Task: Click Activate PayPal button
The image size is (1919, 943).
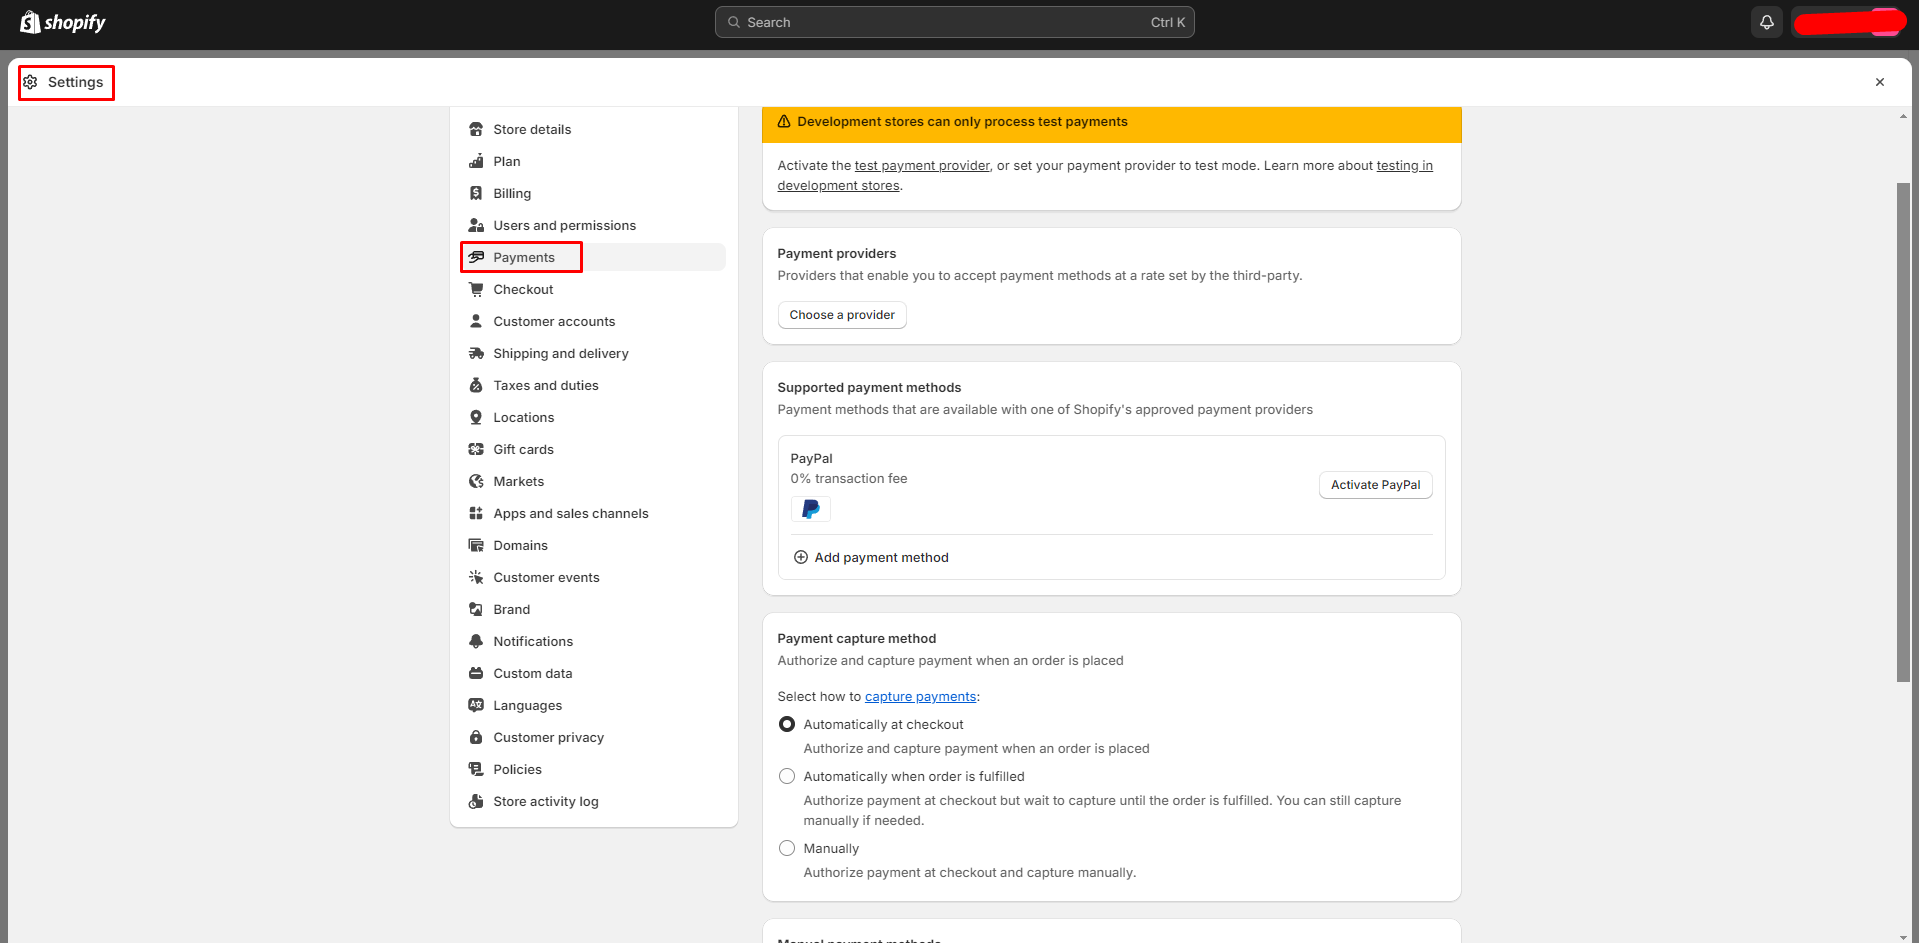Action: pyautogui.click(x=1375, y=485)
